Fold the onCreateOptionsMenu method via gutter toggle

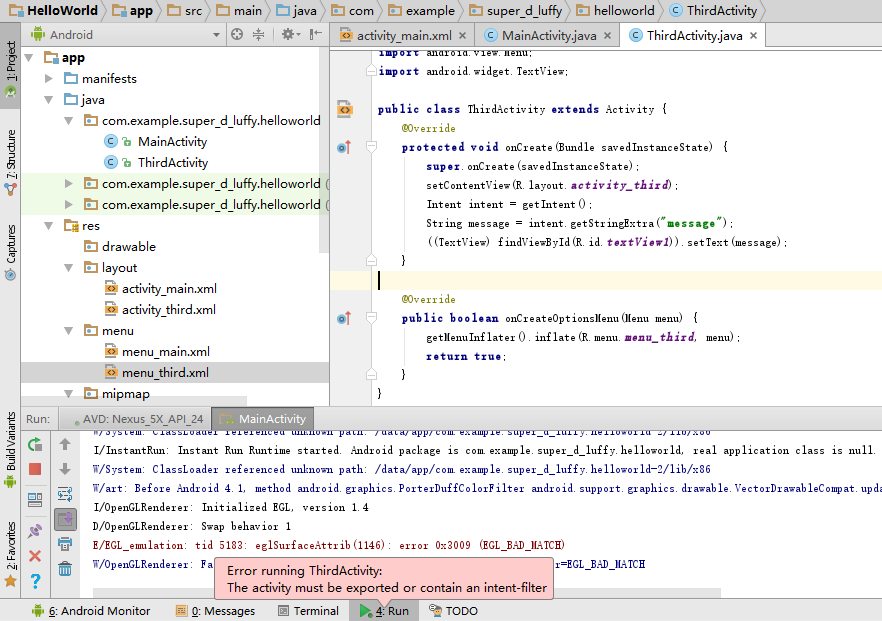(371, 318)
